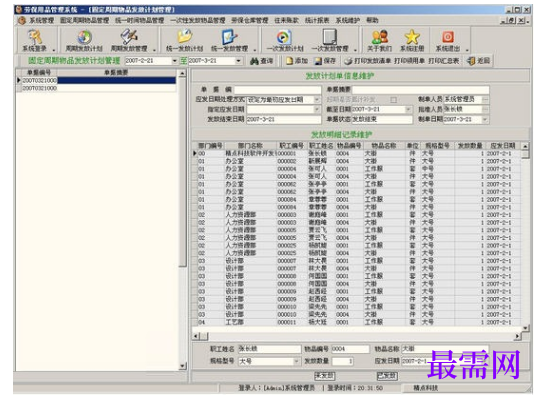539x396 pixels.
Task: Click left arrow of grid horizontal scrollbar
Action: pyautogui.click(x=196, y=336)
